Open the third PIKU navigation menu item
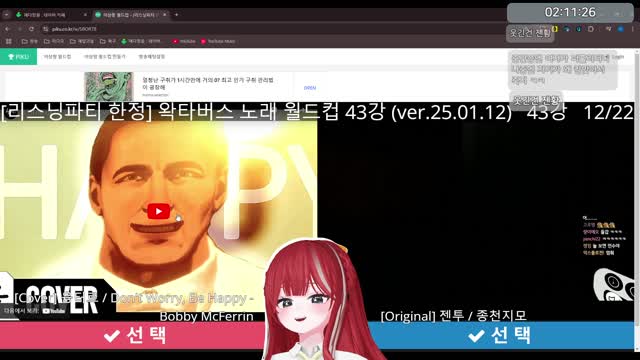This screenshot has width=640, height=360. pyautogui.click(x=151, y=57)
